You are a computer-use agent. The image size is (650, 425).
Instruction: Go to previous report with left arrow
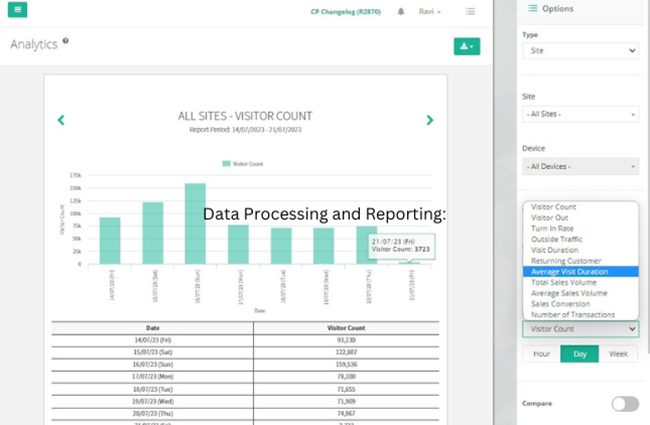(x=61, y=120)
